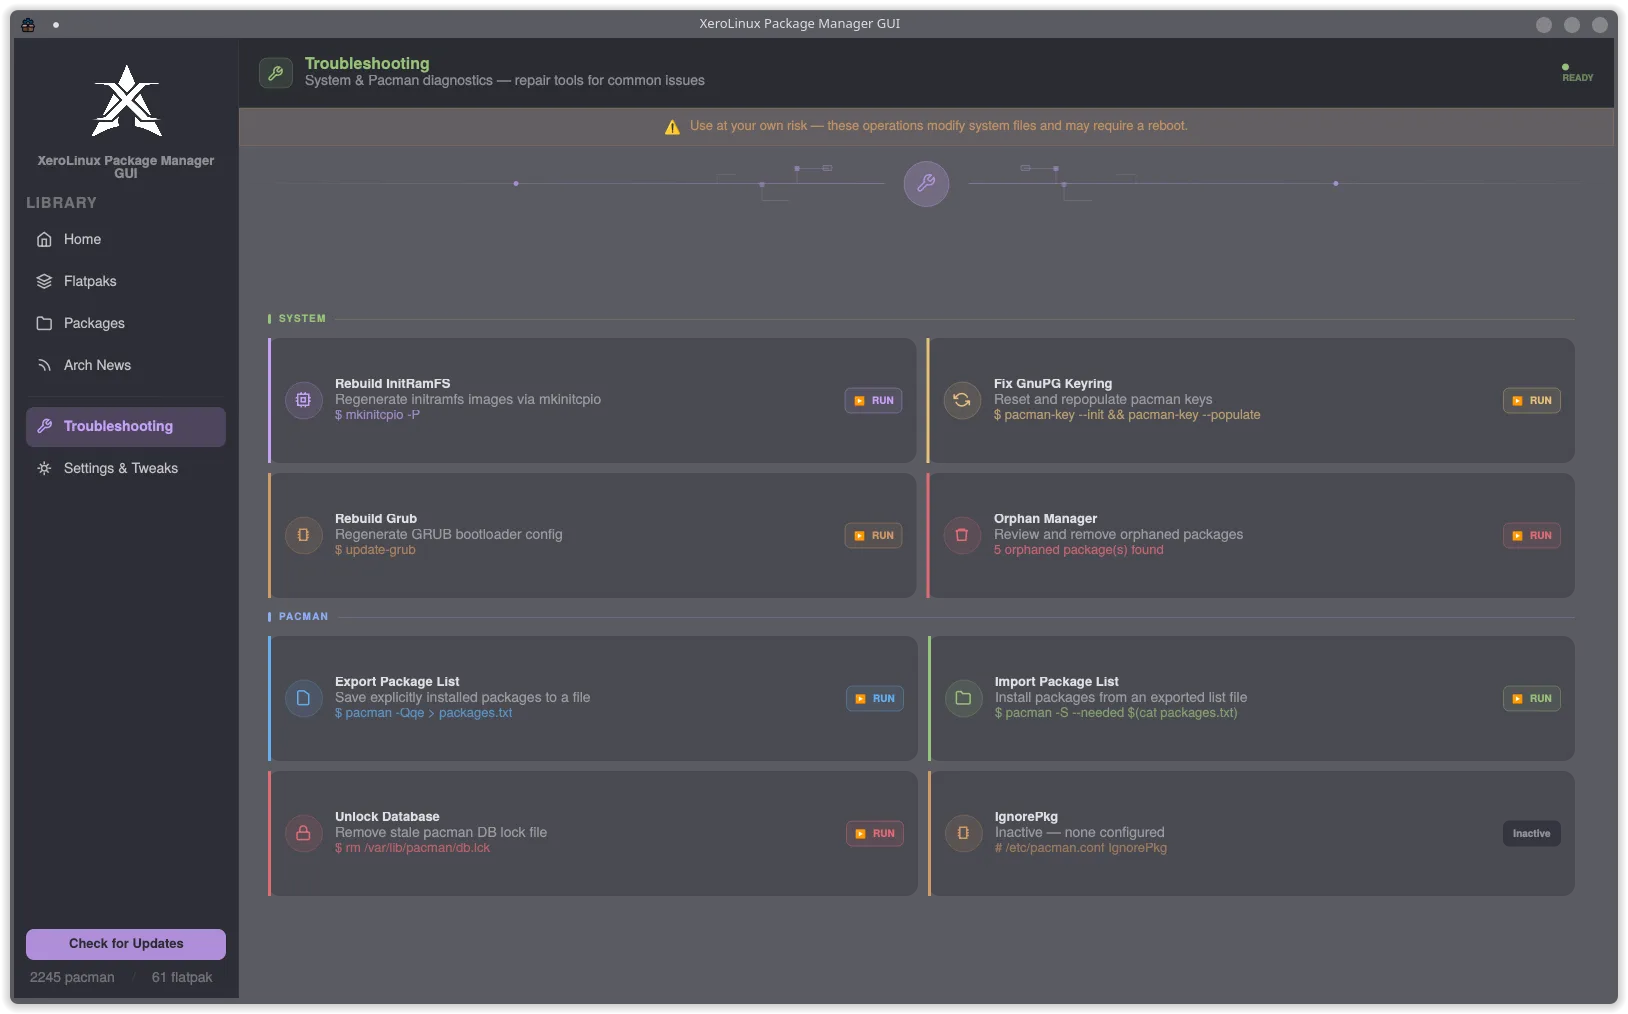Click the app icon in the title bar
This screenshot has height=1014, width=1628.
click(x=28, y=25)
